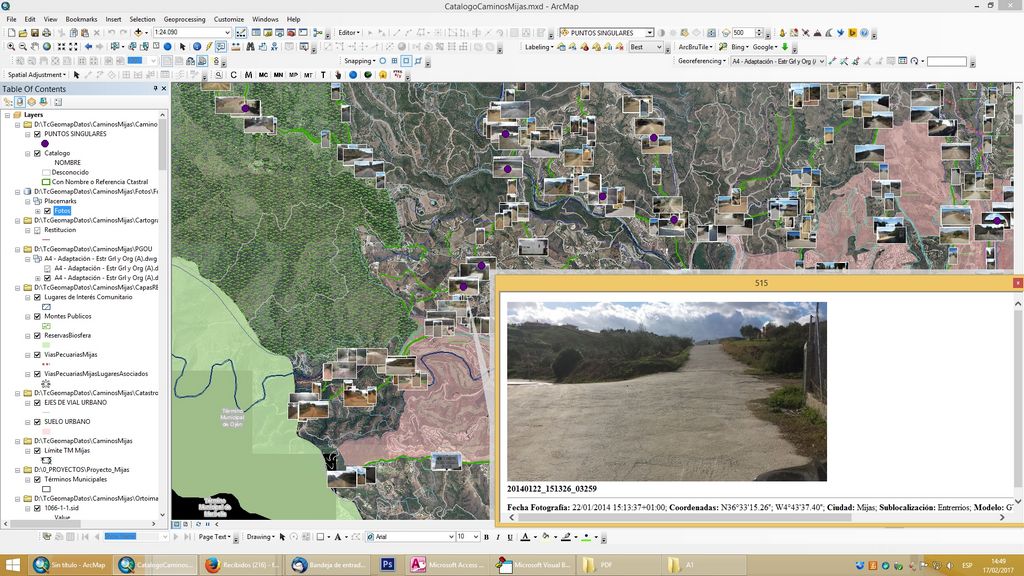Click the Full Extent globe icon
Image resolution: width=1024 pixels, height=576 pixels.
point(48,46)
